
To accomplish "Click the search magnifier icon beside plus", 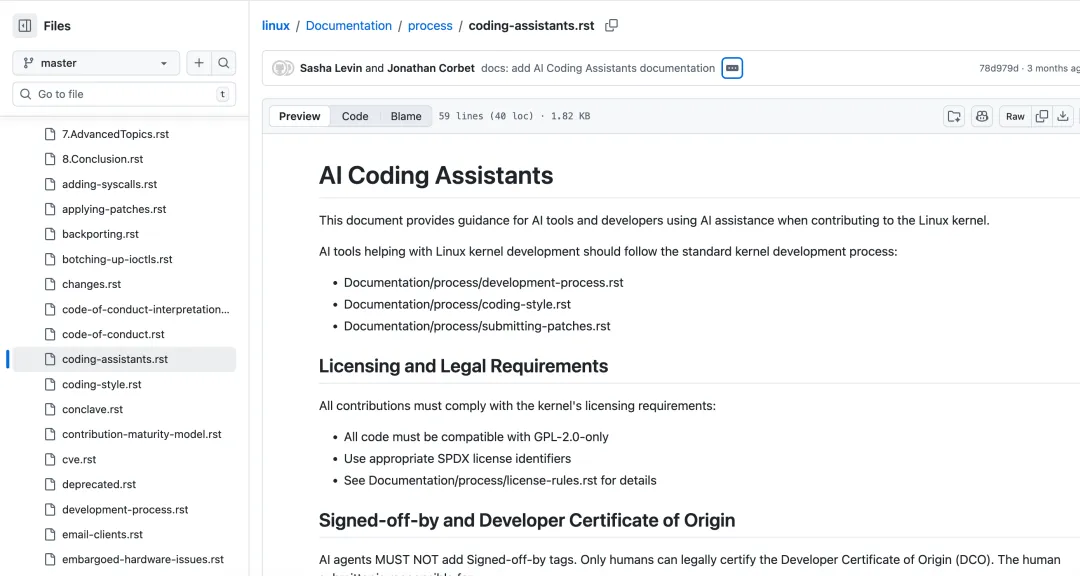I will (224, 63).
